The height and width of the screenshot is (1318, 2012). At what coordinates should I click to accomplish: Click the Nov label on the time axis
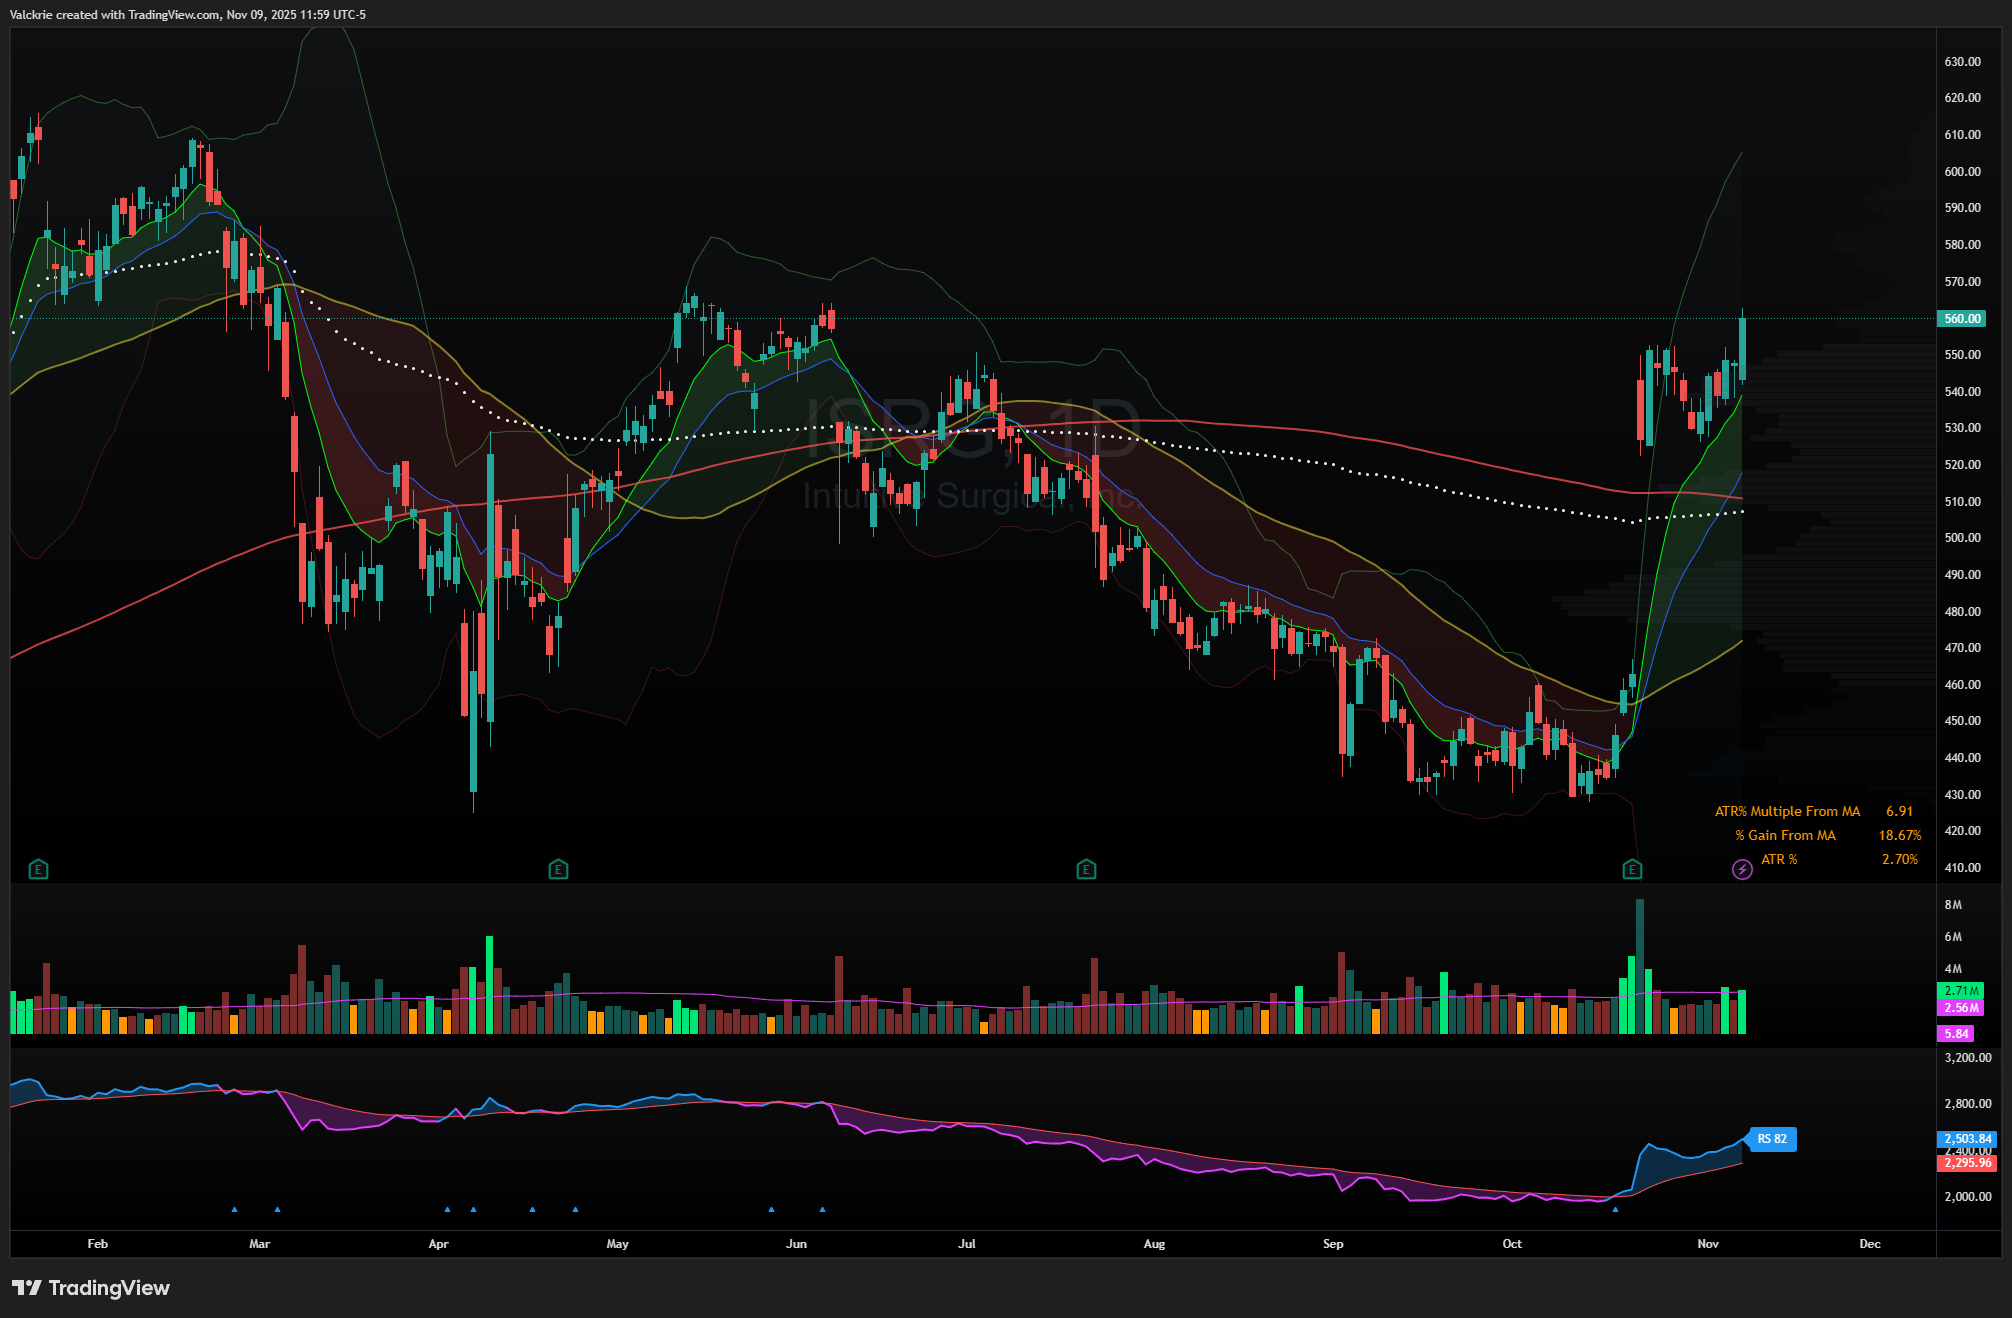click(x=1708, y=1244)
